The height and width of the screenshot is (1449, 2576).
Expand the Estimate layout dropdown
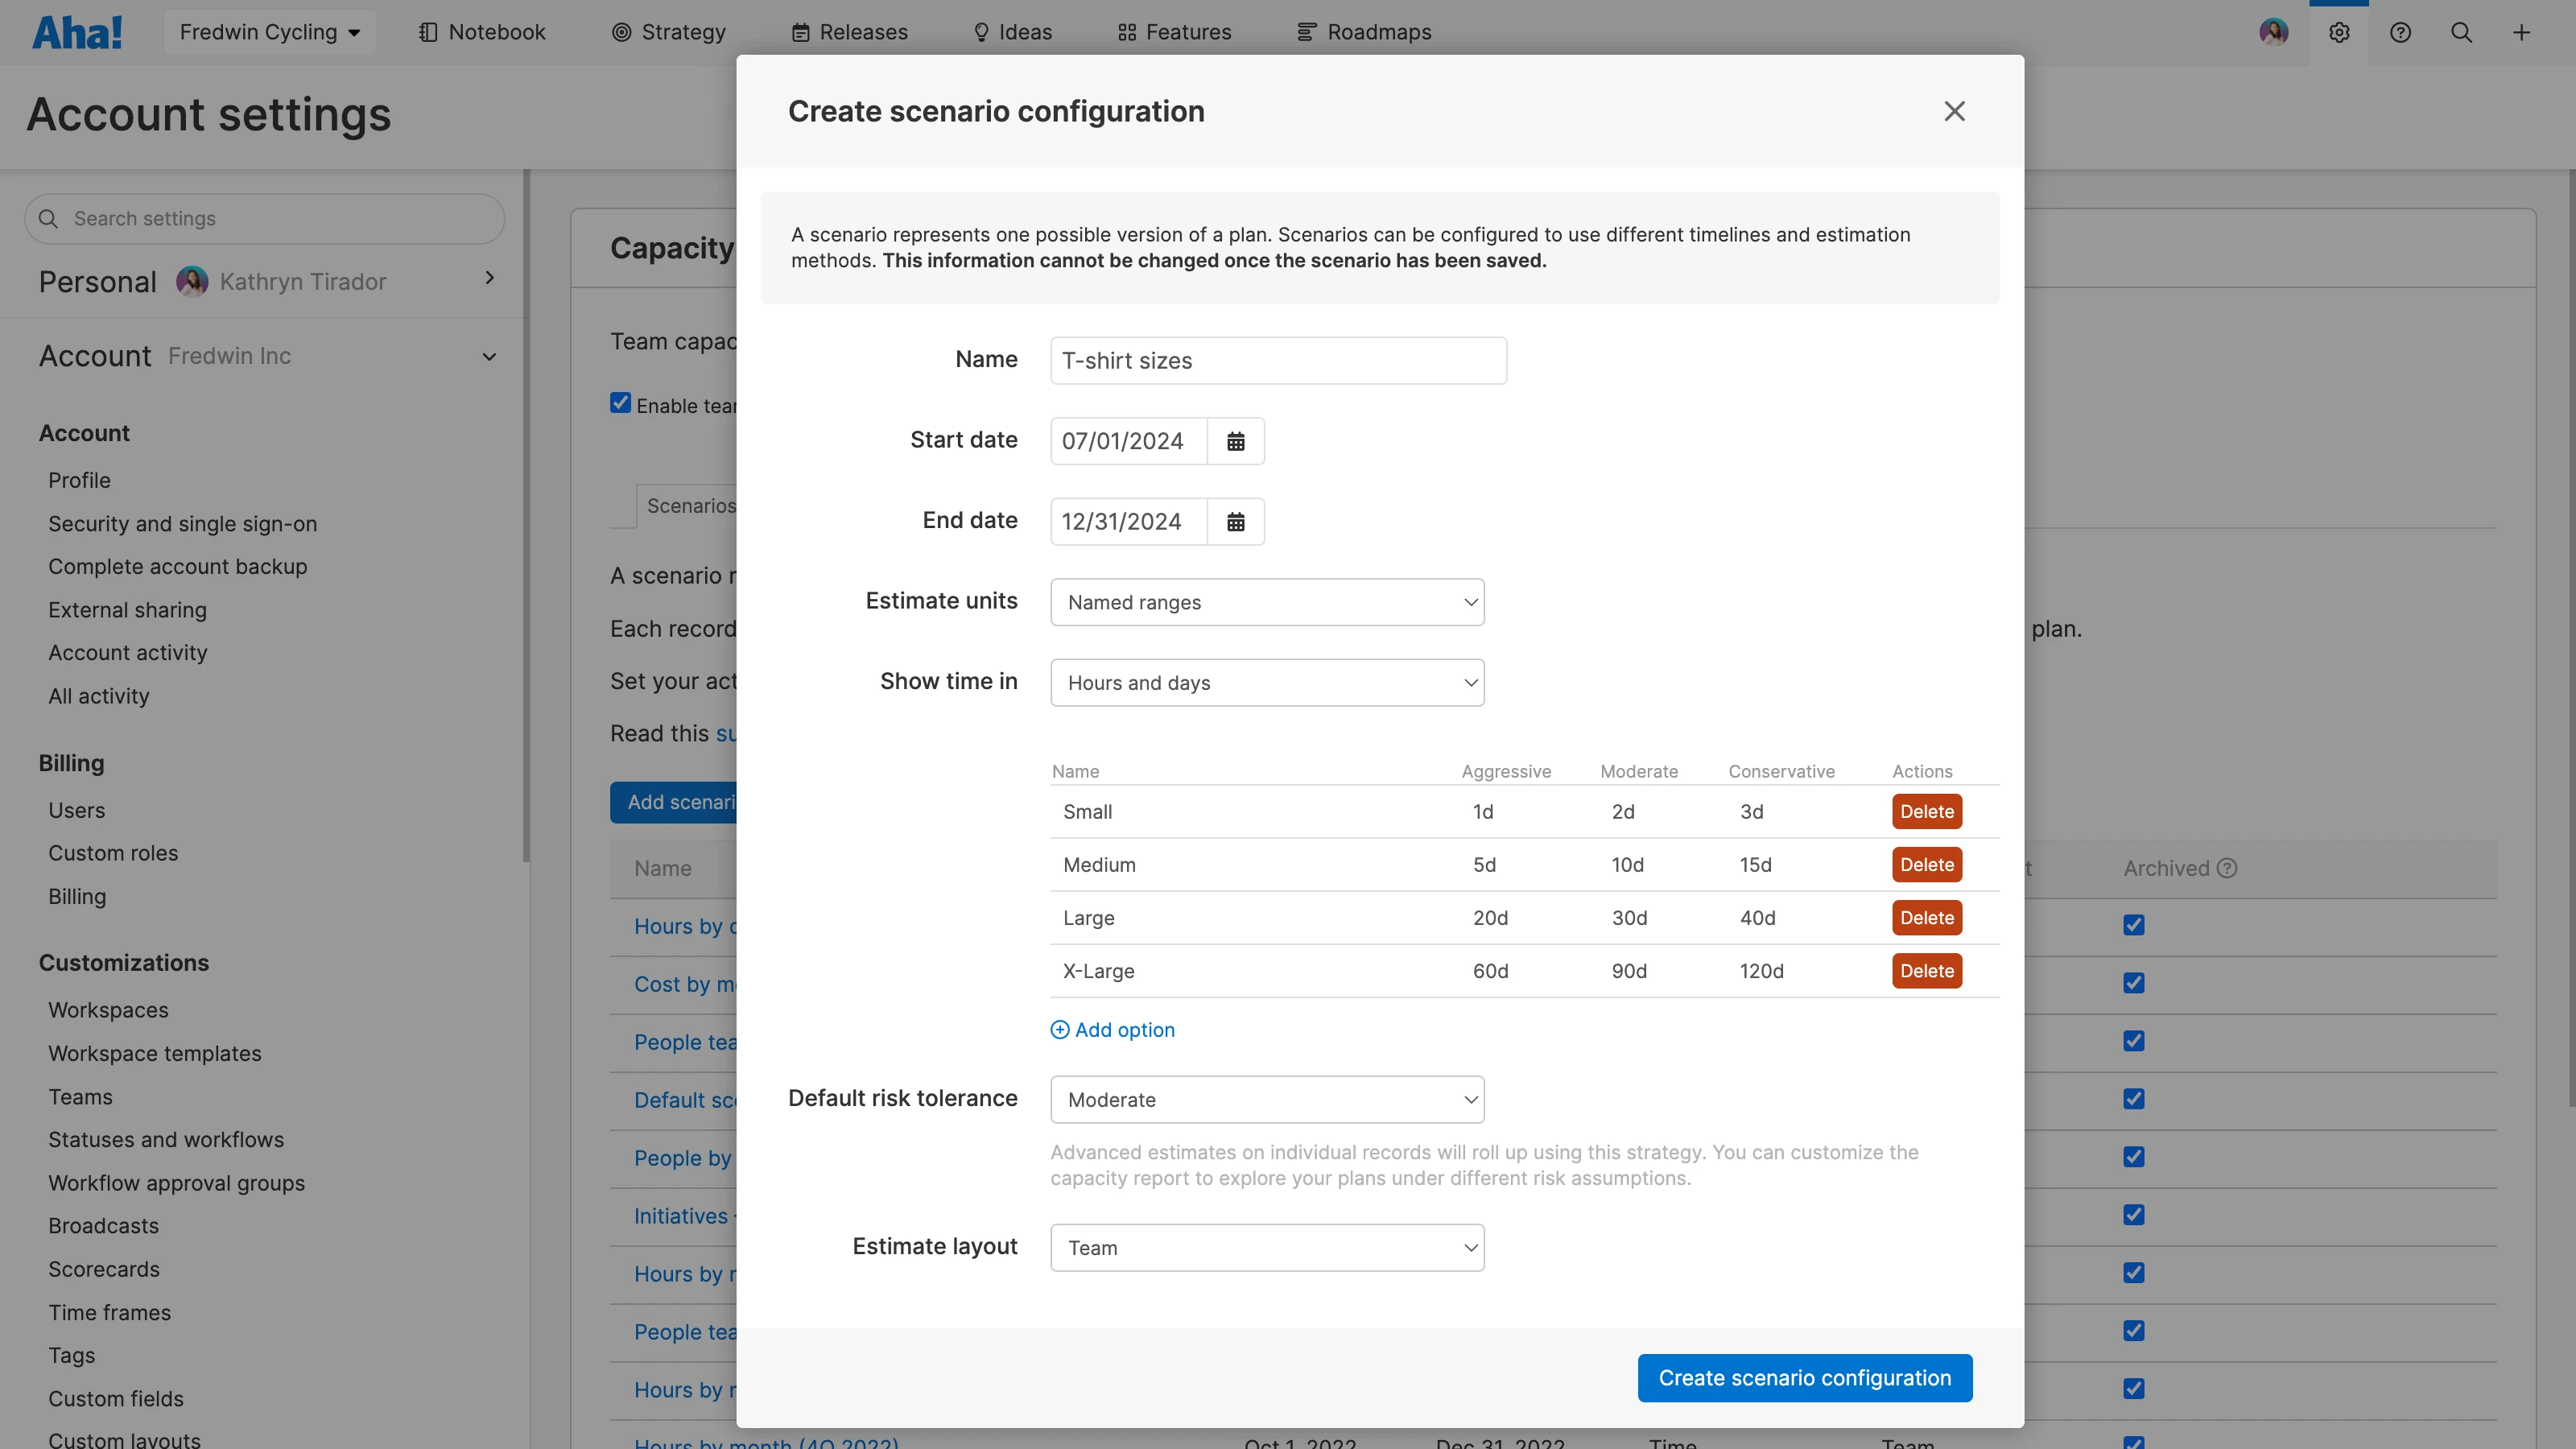(x=1266, y=1247)
